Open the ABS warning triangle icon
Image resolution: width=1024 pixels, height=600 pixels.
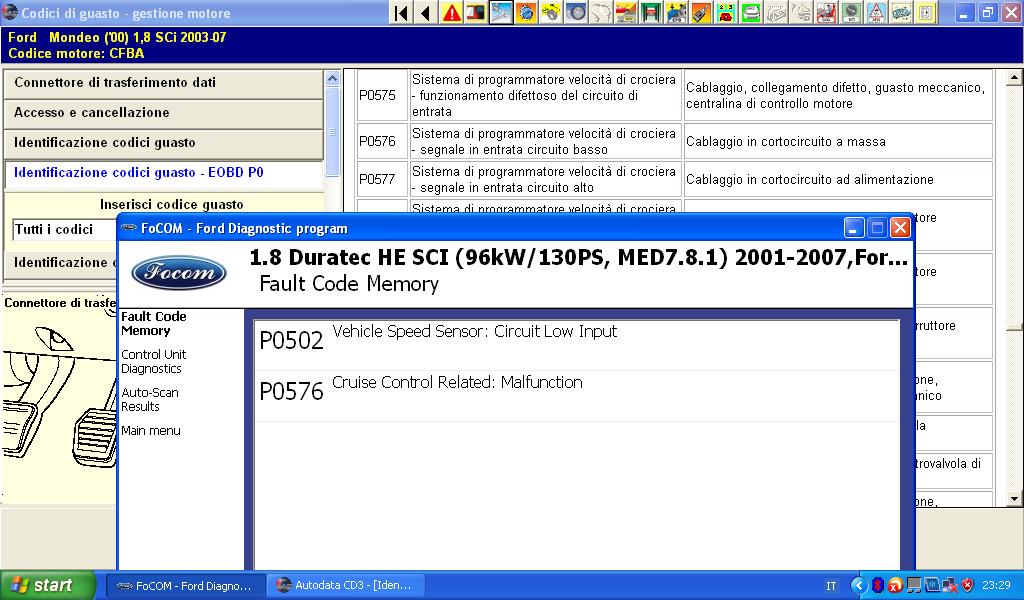point(876,12)
